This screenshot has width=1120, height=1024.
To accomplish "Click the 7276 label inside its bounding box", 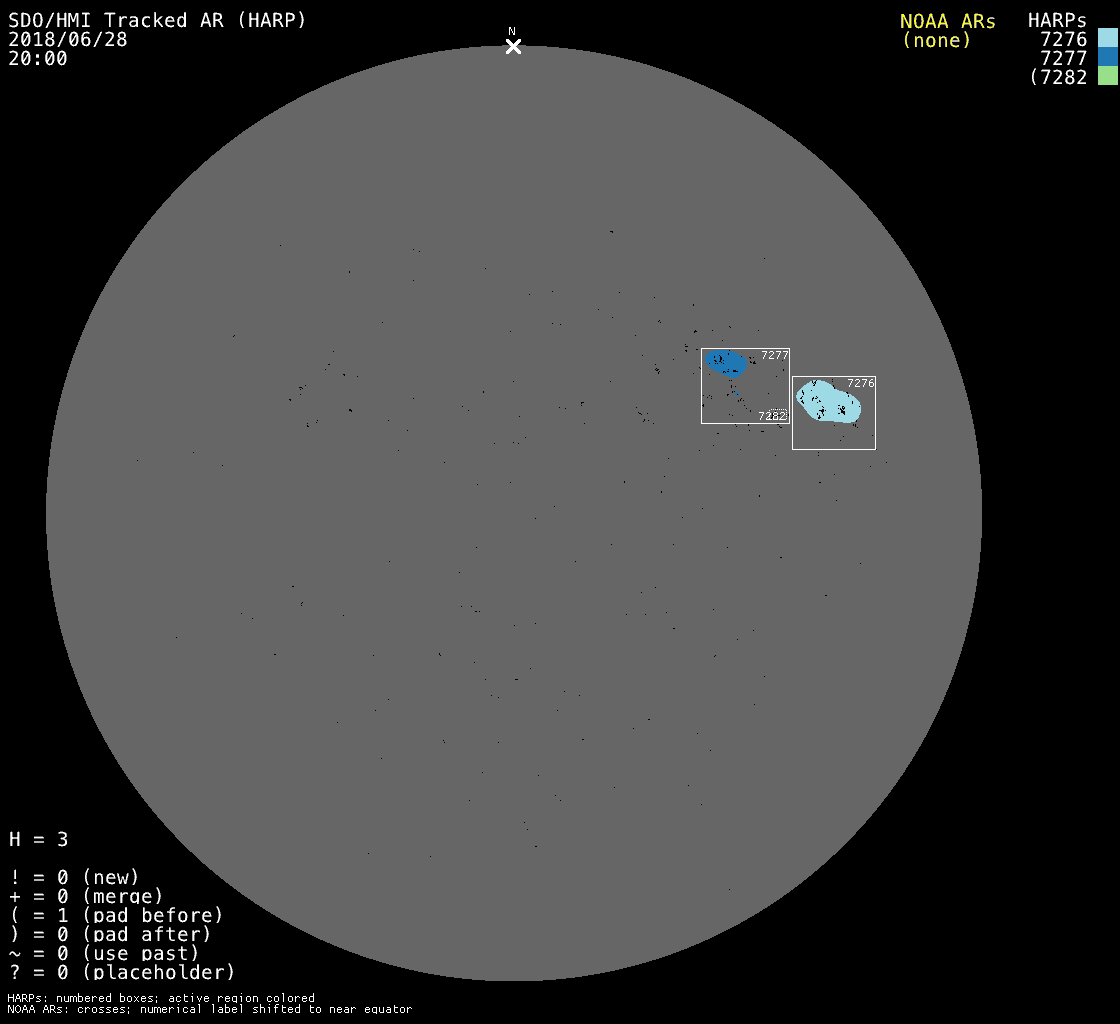I will point(860,383).
